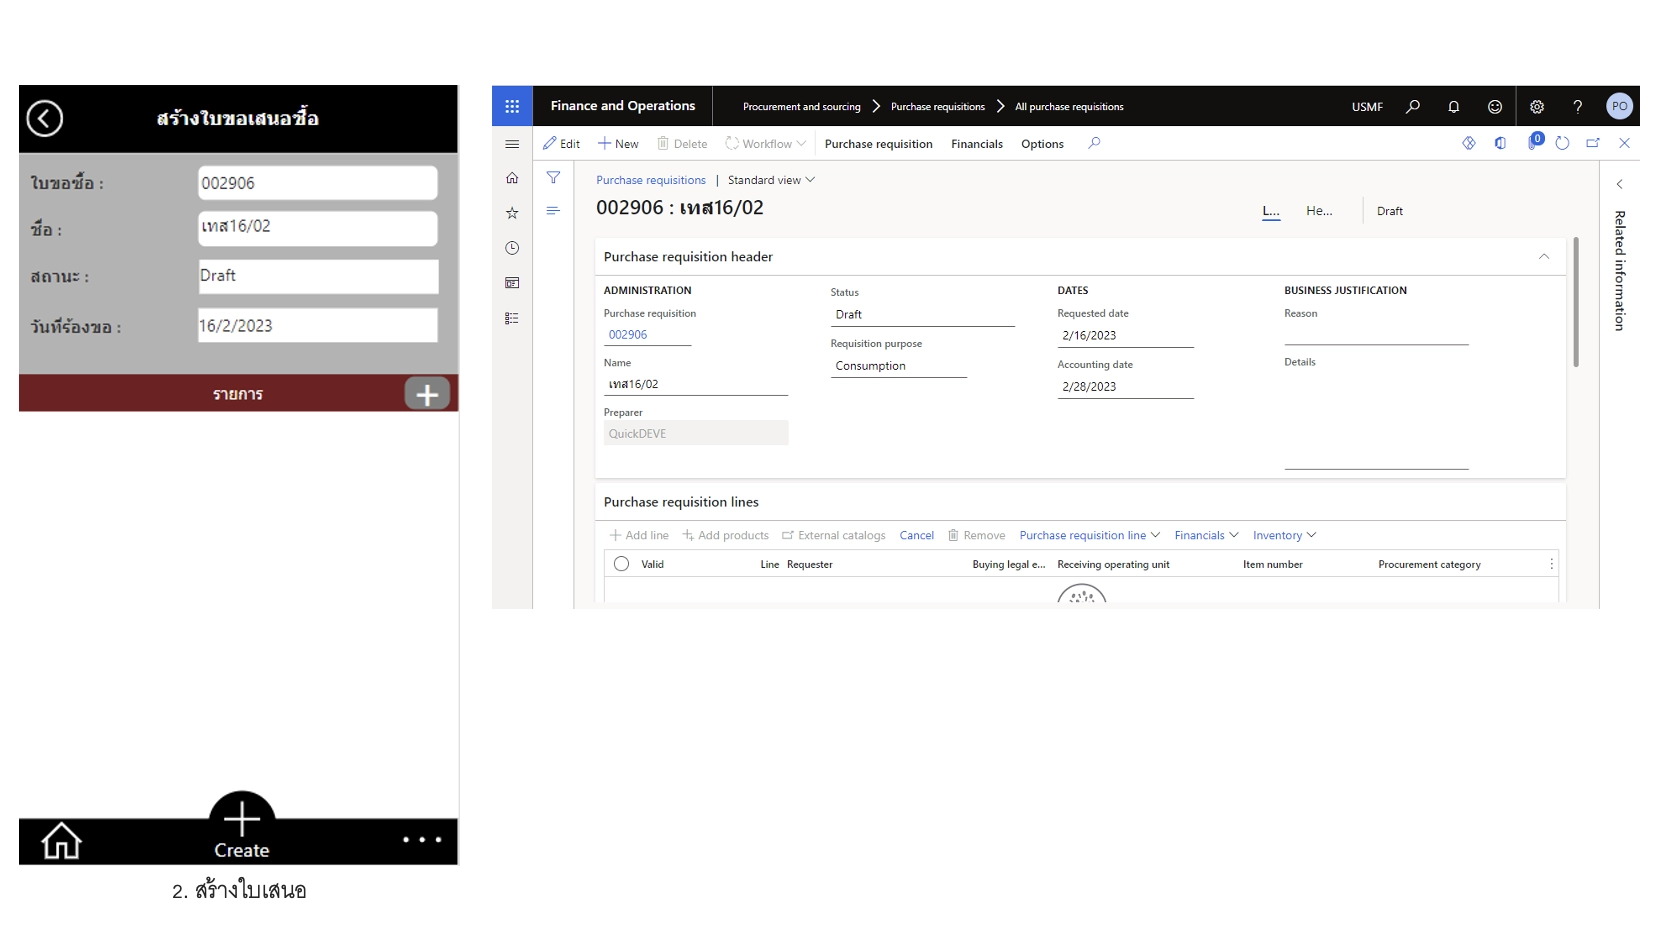Open Workspaces icon in sidebar

point(512,283)
